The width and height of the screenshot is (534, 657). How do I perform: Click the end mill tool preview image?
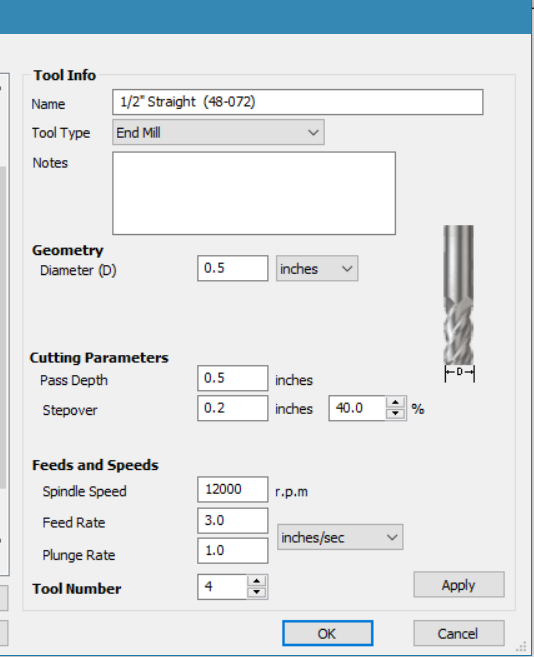click(459, 303)
